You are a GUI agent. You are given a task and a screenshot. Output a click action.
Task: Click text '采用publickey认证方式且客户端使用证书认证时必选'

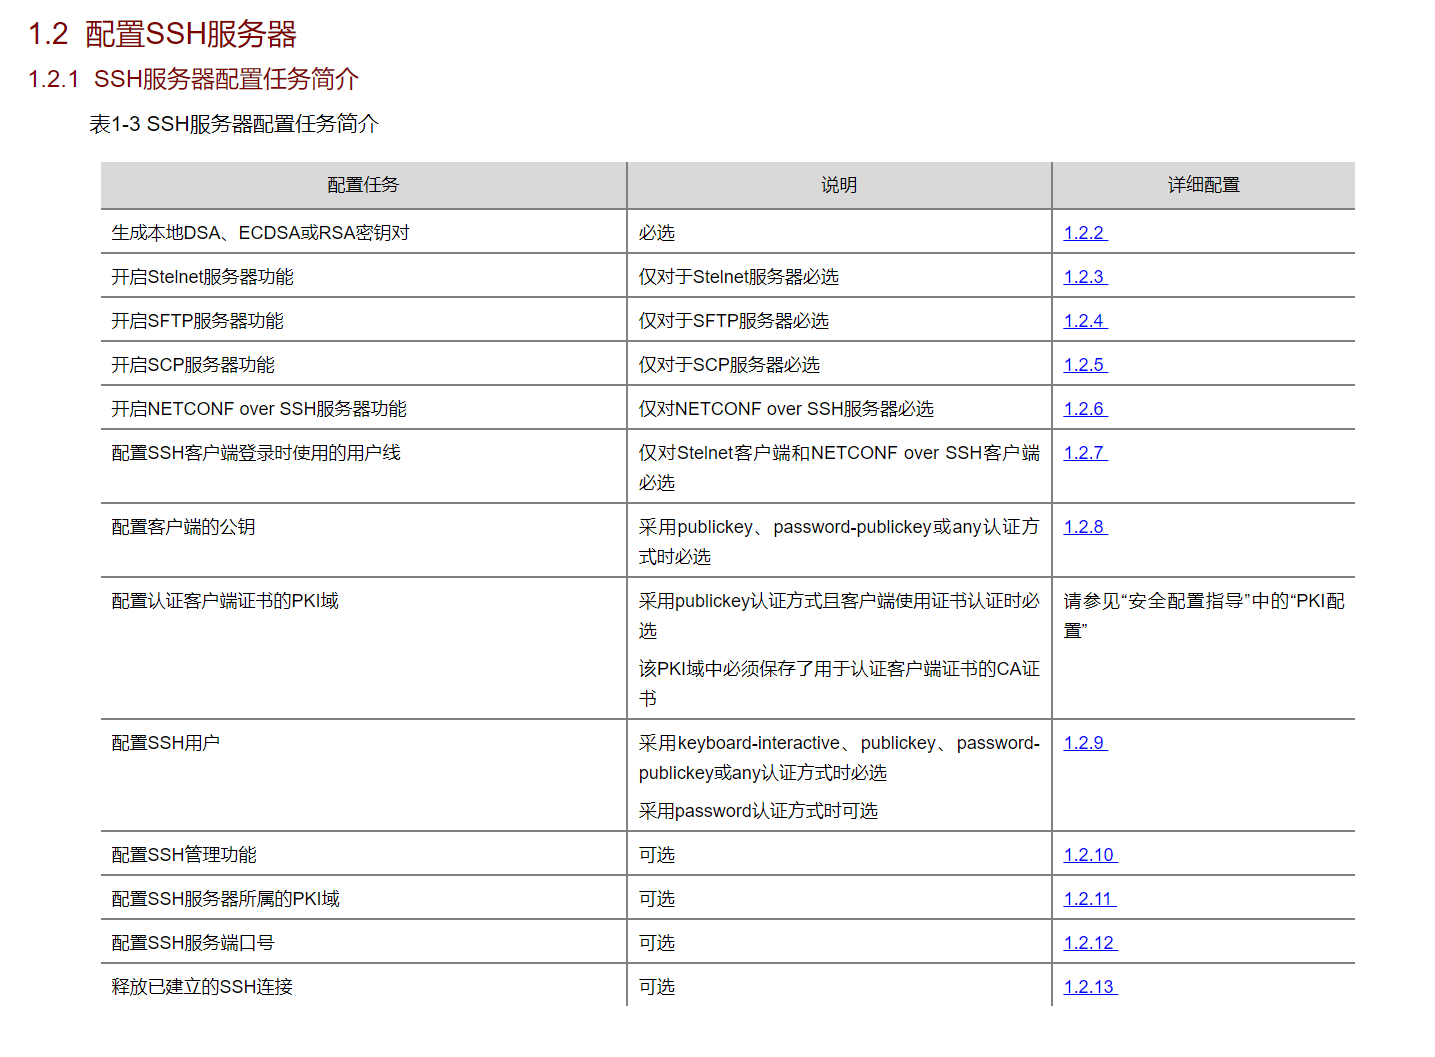840,616
